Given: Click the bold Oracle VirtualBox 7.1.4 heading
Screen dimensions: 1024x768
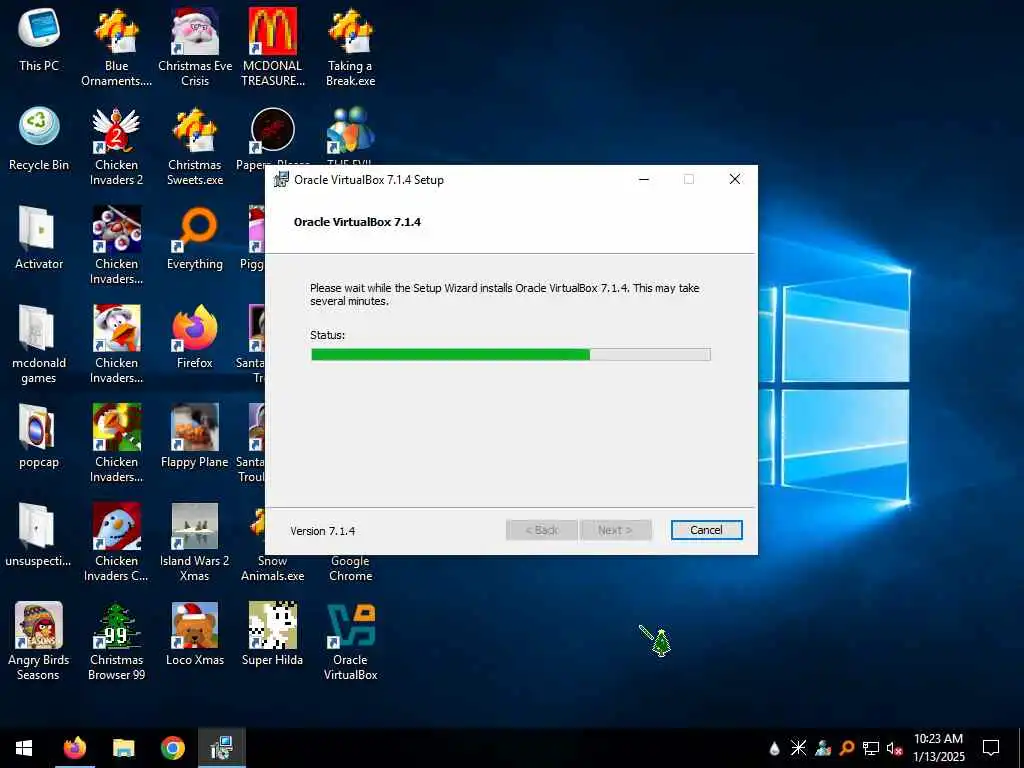Looking at the screenshot, I should click(x=357, y=222).
